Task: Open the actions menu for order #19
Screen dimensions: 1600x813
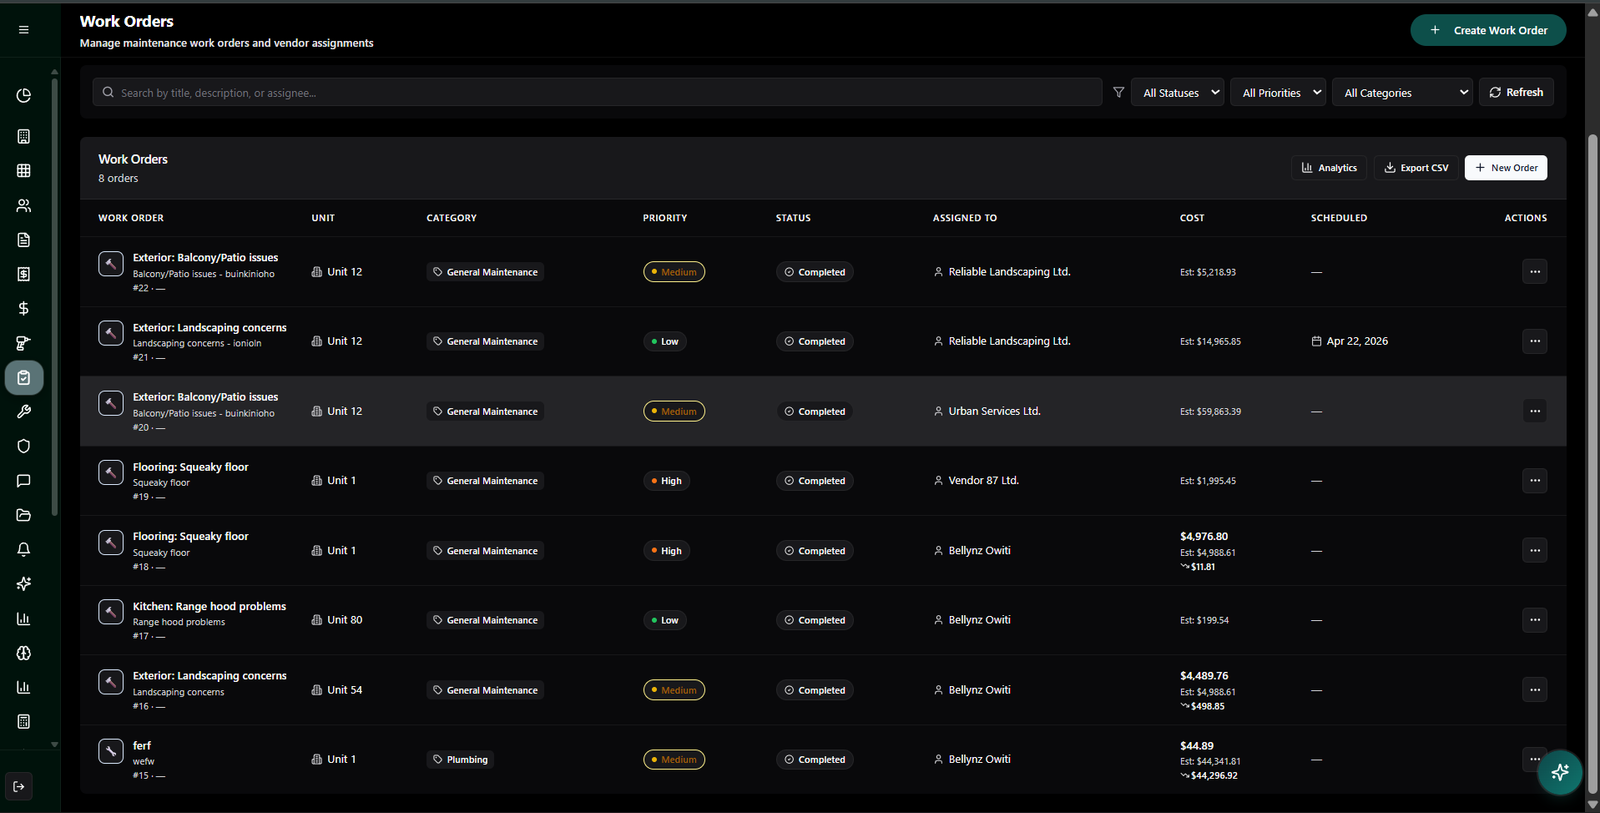Action: (x=1535, y=481)
